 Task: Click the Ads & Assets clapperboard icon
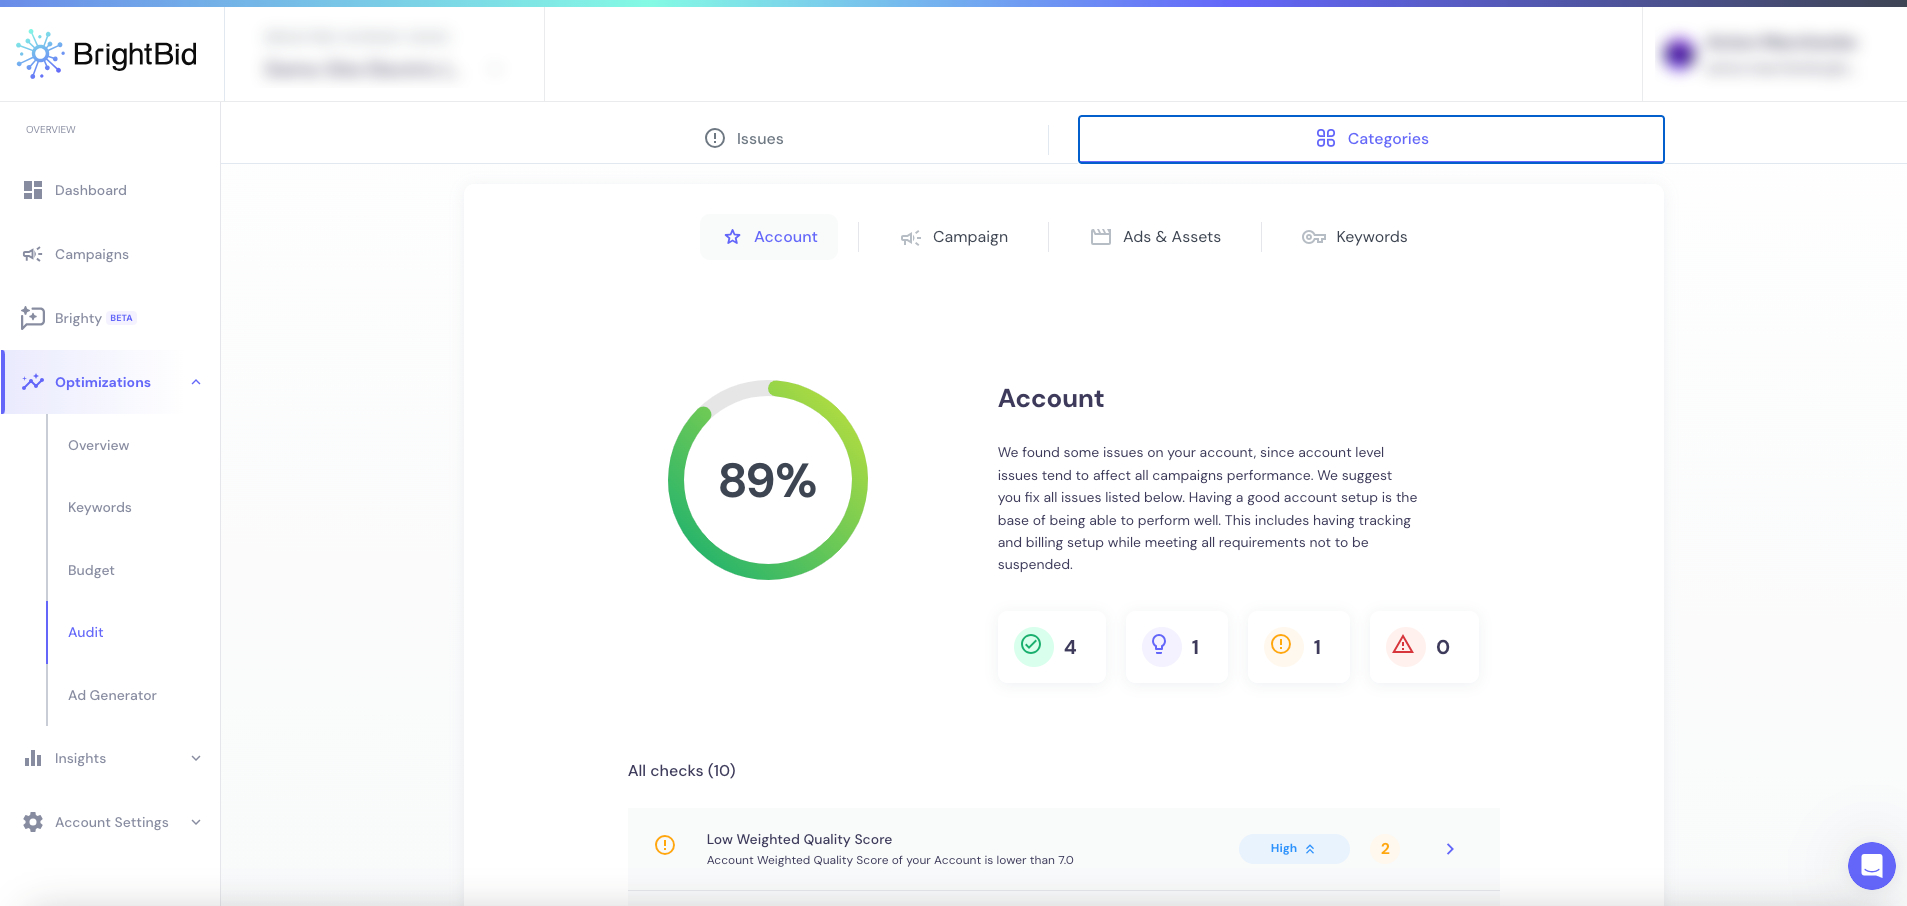1101,237
